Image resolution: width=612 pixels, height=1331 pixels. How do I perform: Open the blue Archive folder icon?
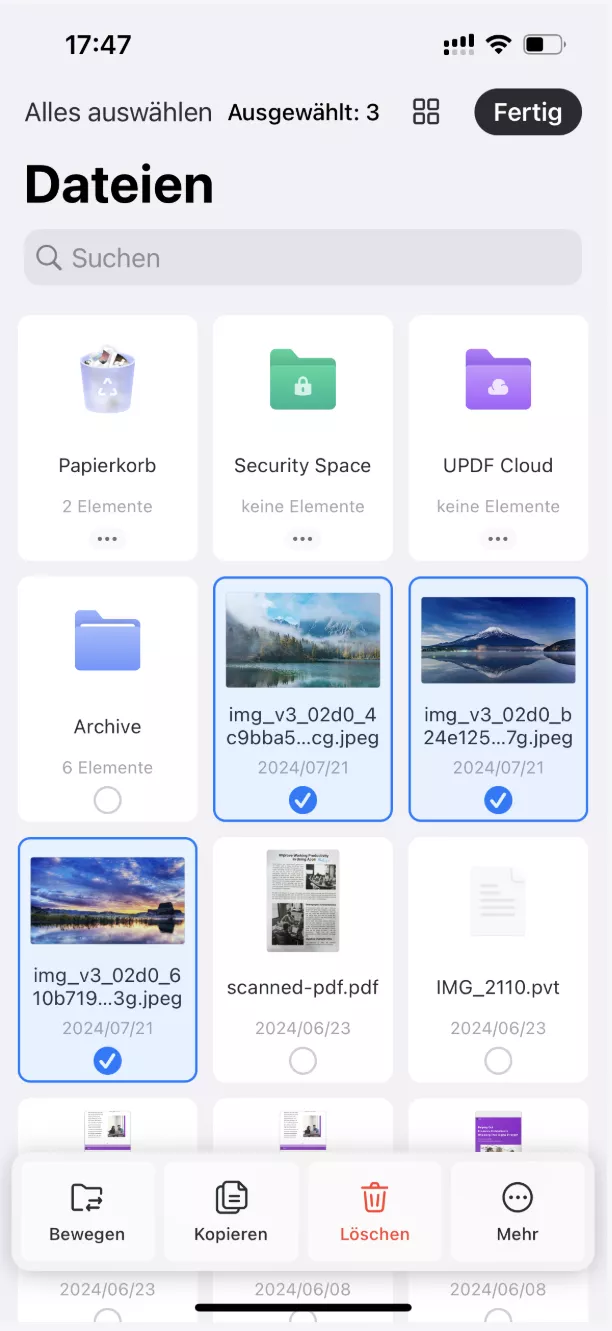point(107,640)
